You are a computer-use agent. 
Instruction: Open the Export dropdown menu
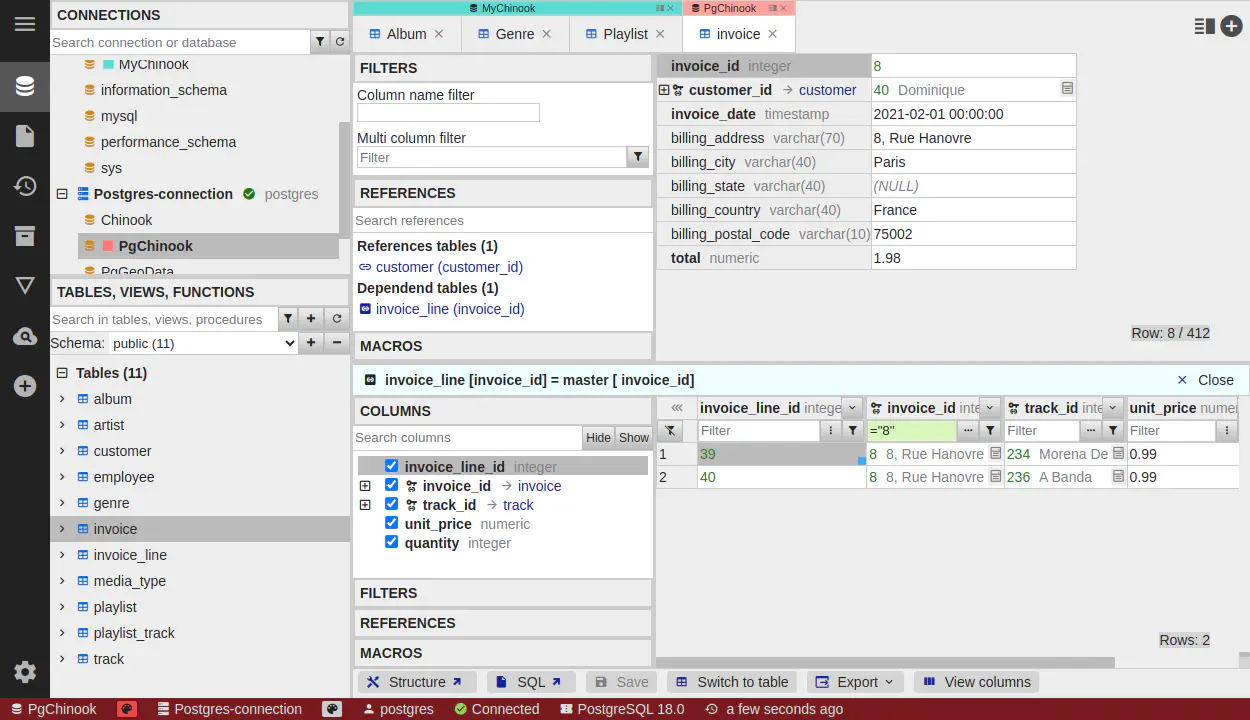[855, 682]
